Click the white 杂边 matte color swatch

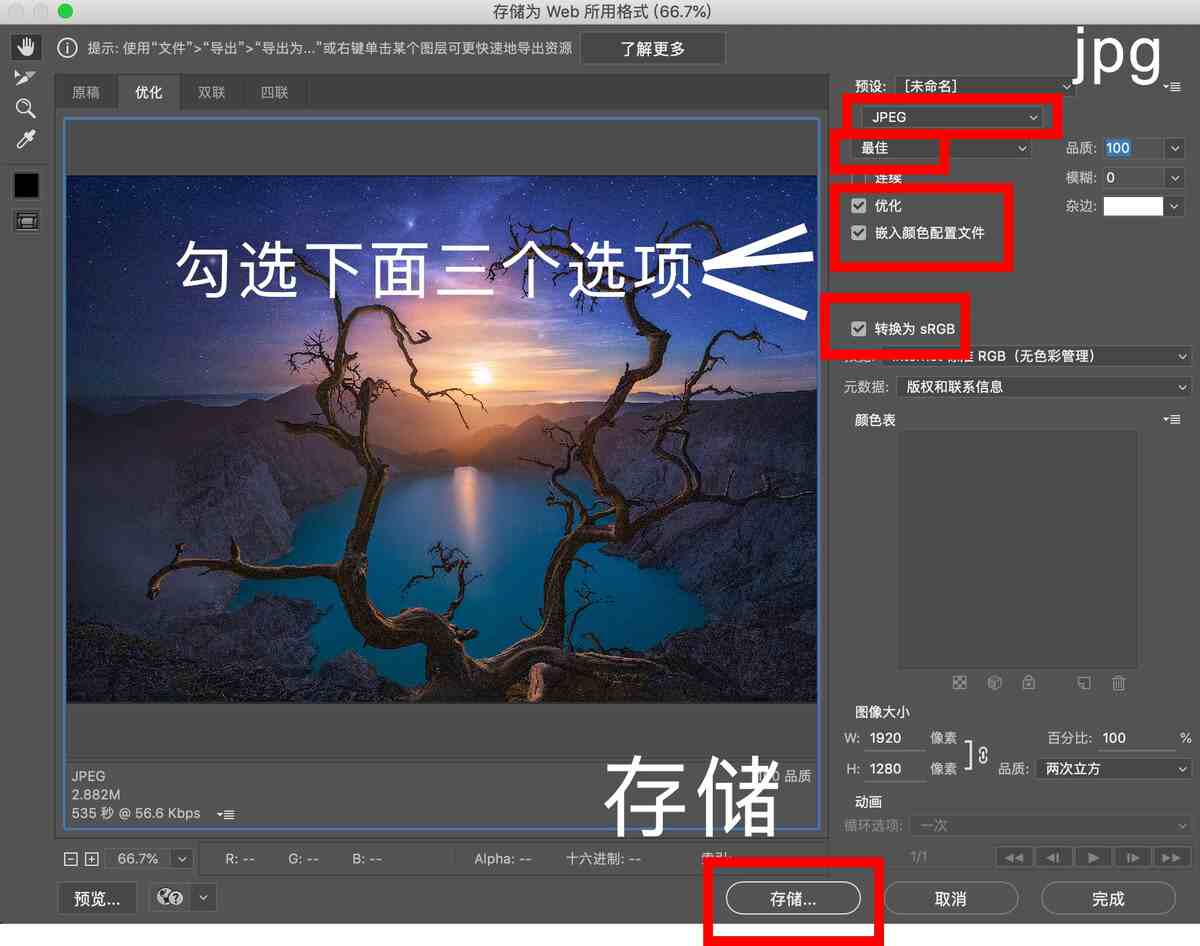coord(1133,206)
